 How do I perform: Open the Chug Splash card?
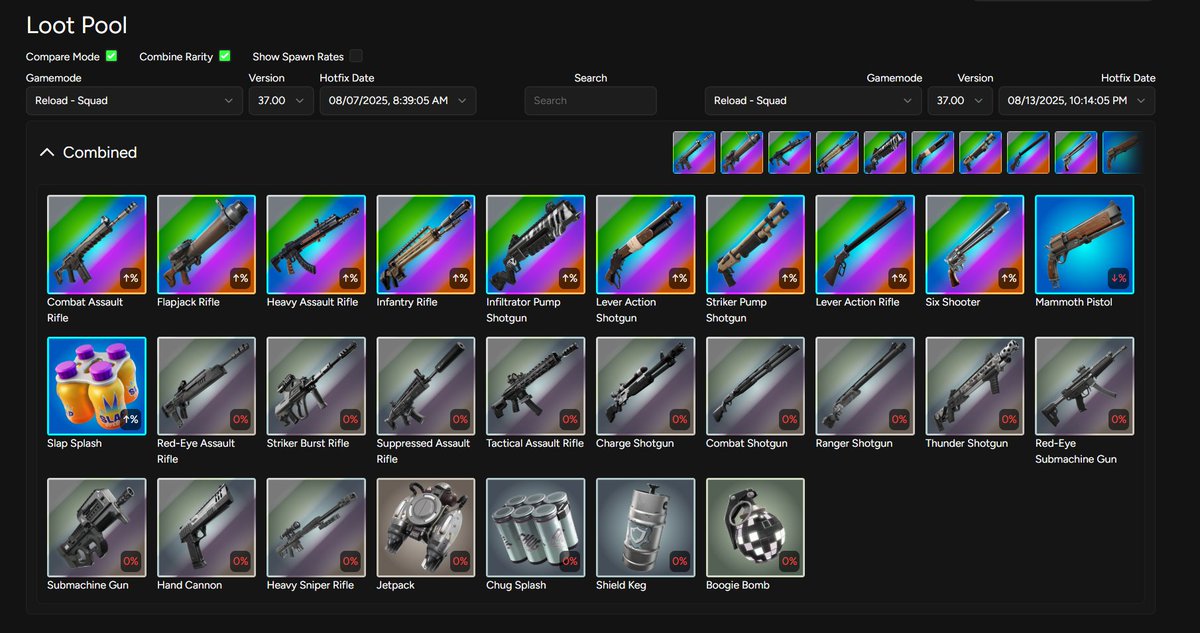coord(536,527)
